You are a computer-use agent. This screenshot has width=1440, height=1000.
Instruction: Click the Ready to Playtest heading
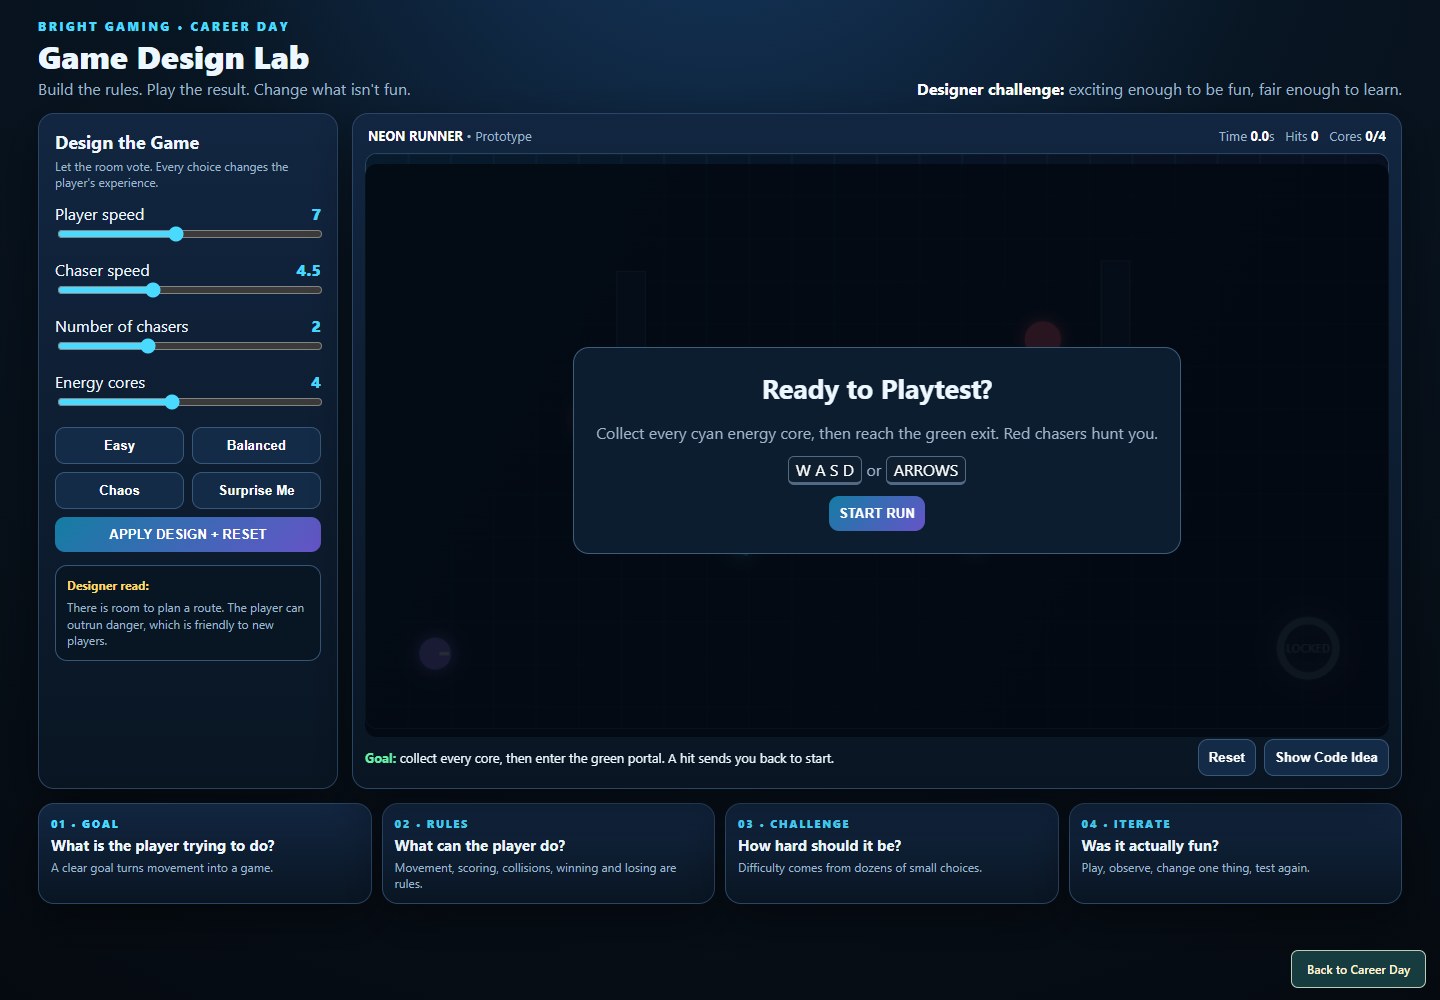tap(877, 389)
